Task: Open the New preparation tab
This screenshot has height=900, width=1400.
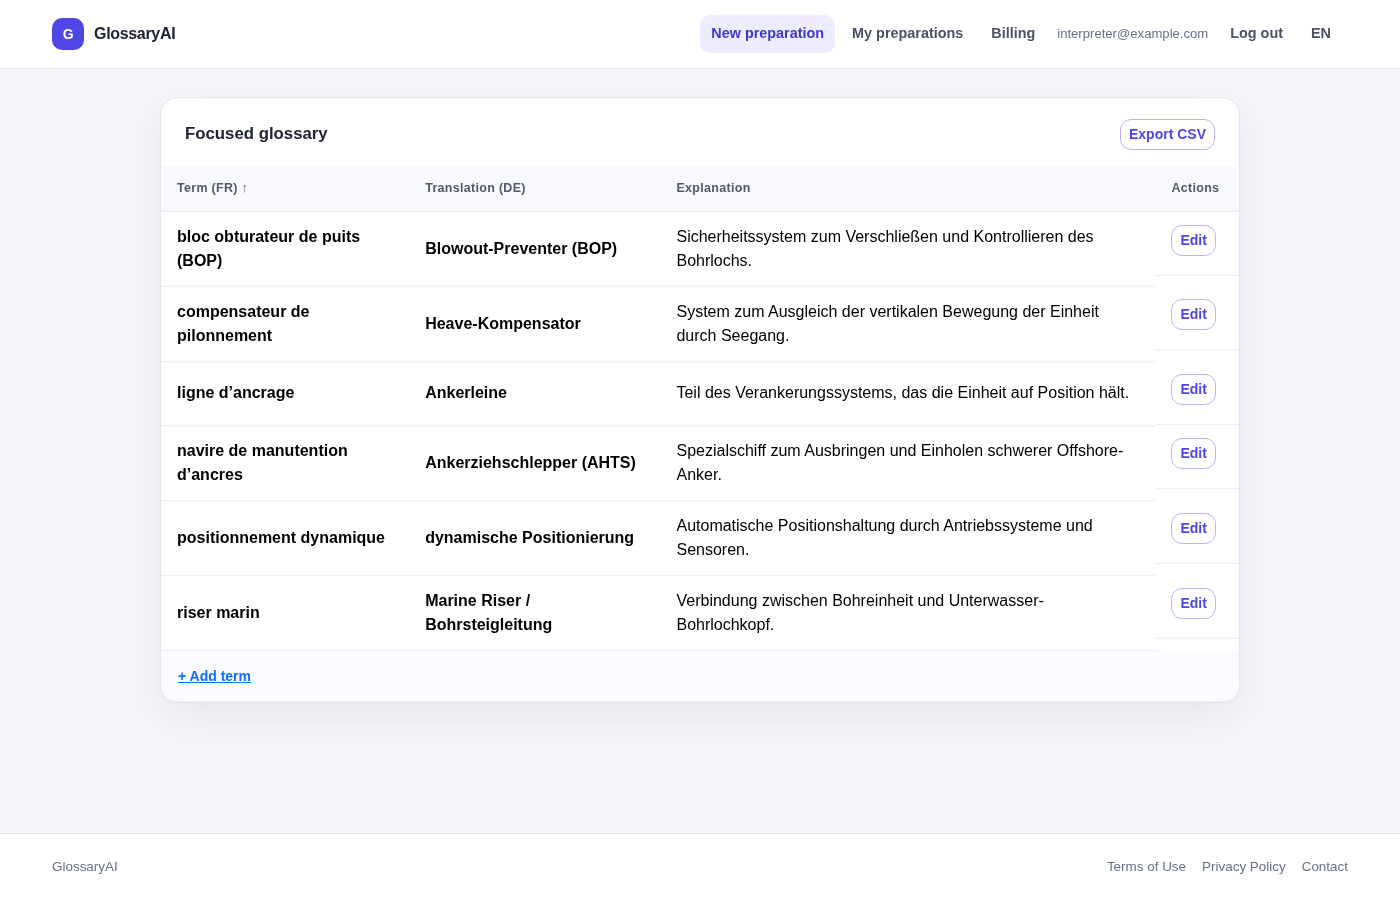Action: pos(767,34)
